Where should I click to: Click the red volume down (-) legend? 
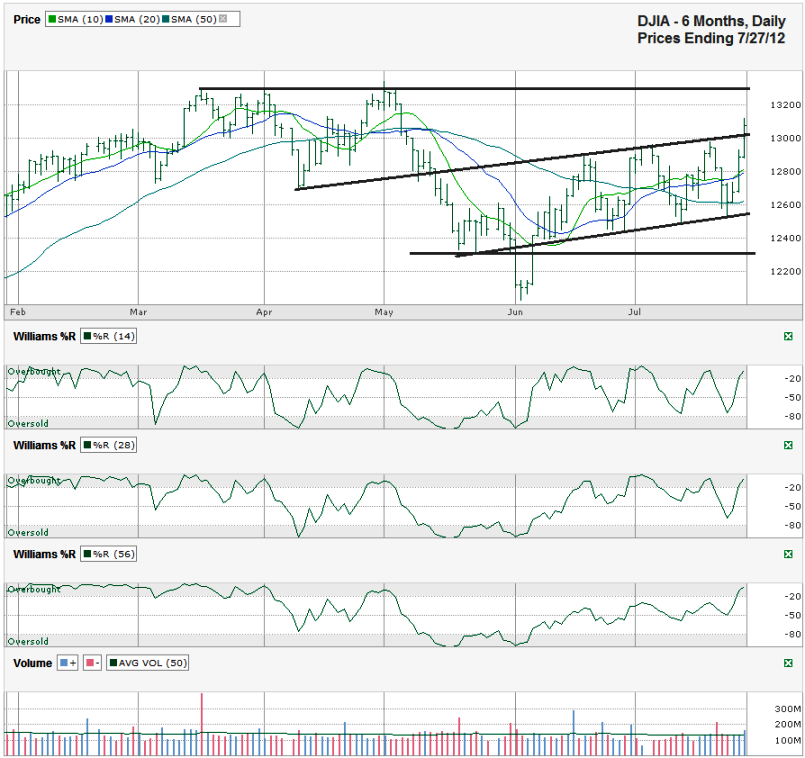(x=92, y=663)
